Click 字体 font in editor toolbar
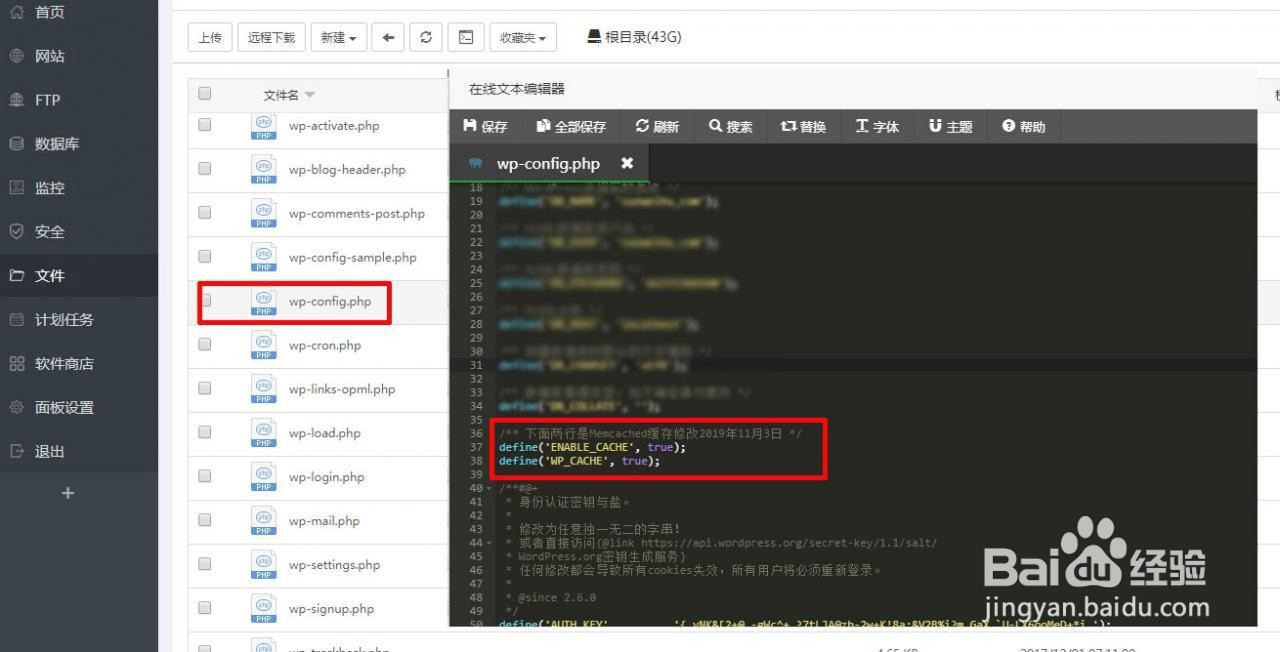 tap(877, 126)
